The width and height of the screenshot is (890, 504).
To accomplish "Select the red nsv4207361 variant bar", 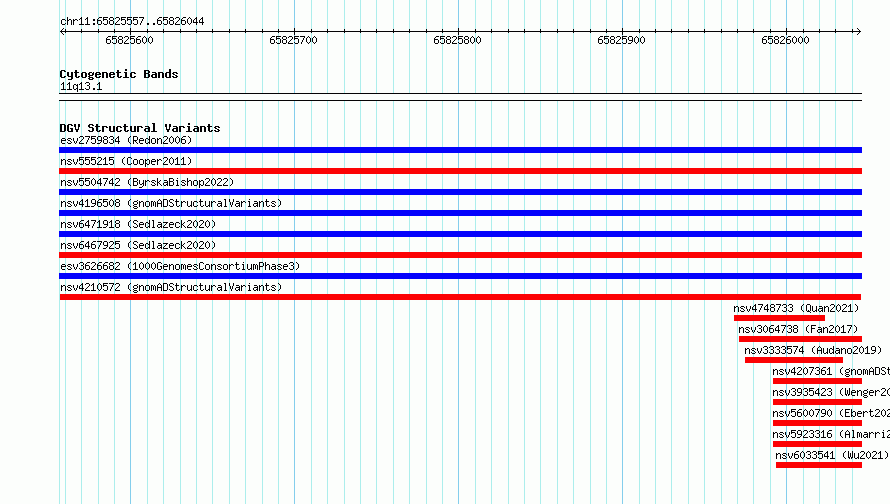I will (x=817, y=381).
